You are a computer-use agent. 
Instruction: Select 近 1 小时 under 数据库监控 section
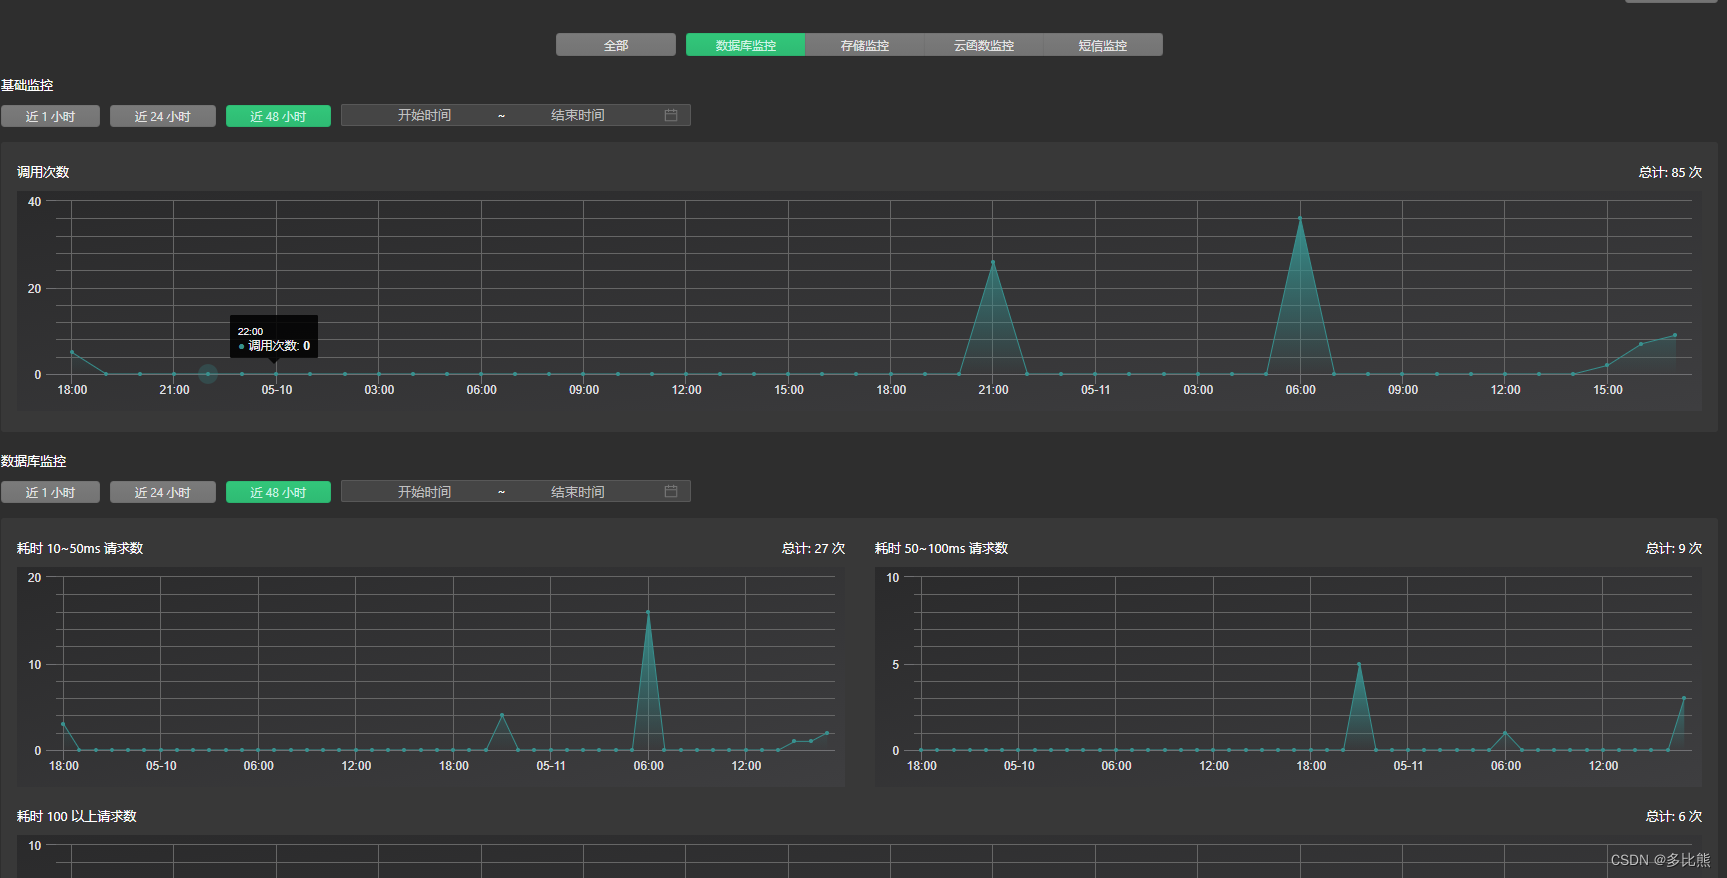click(50, 492)
